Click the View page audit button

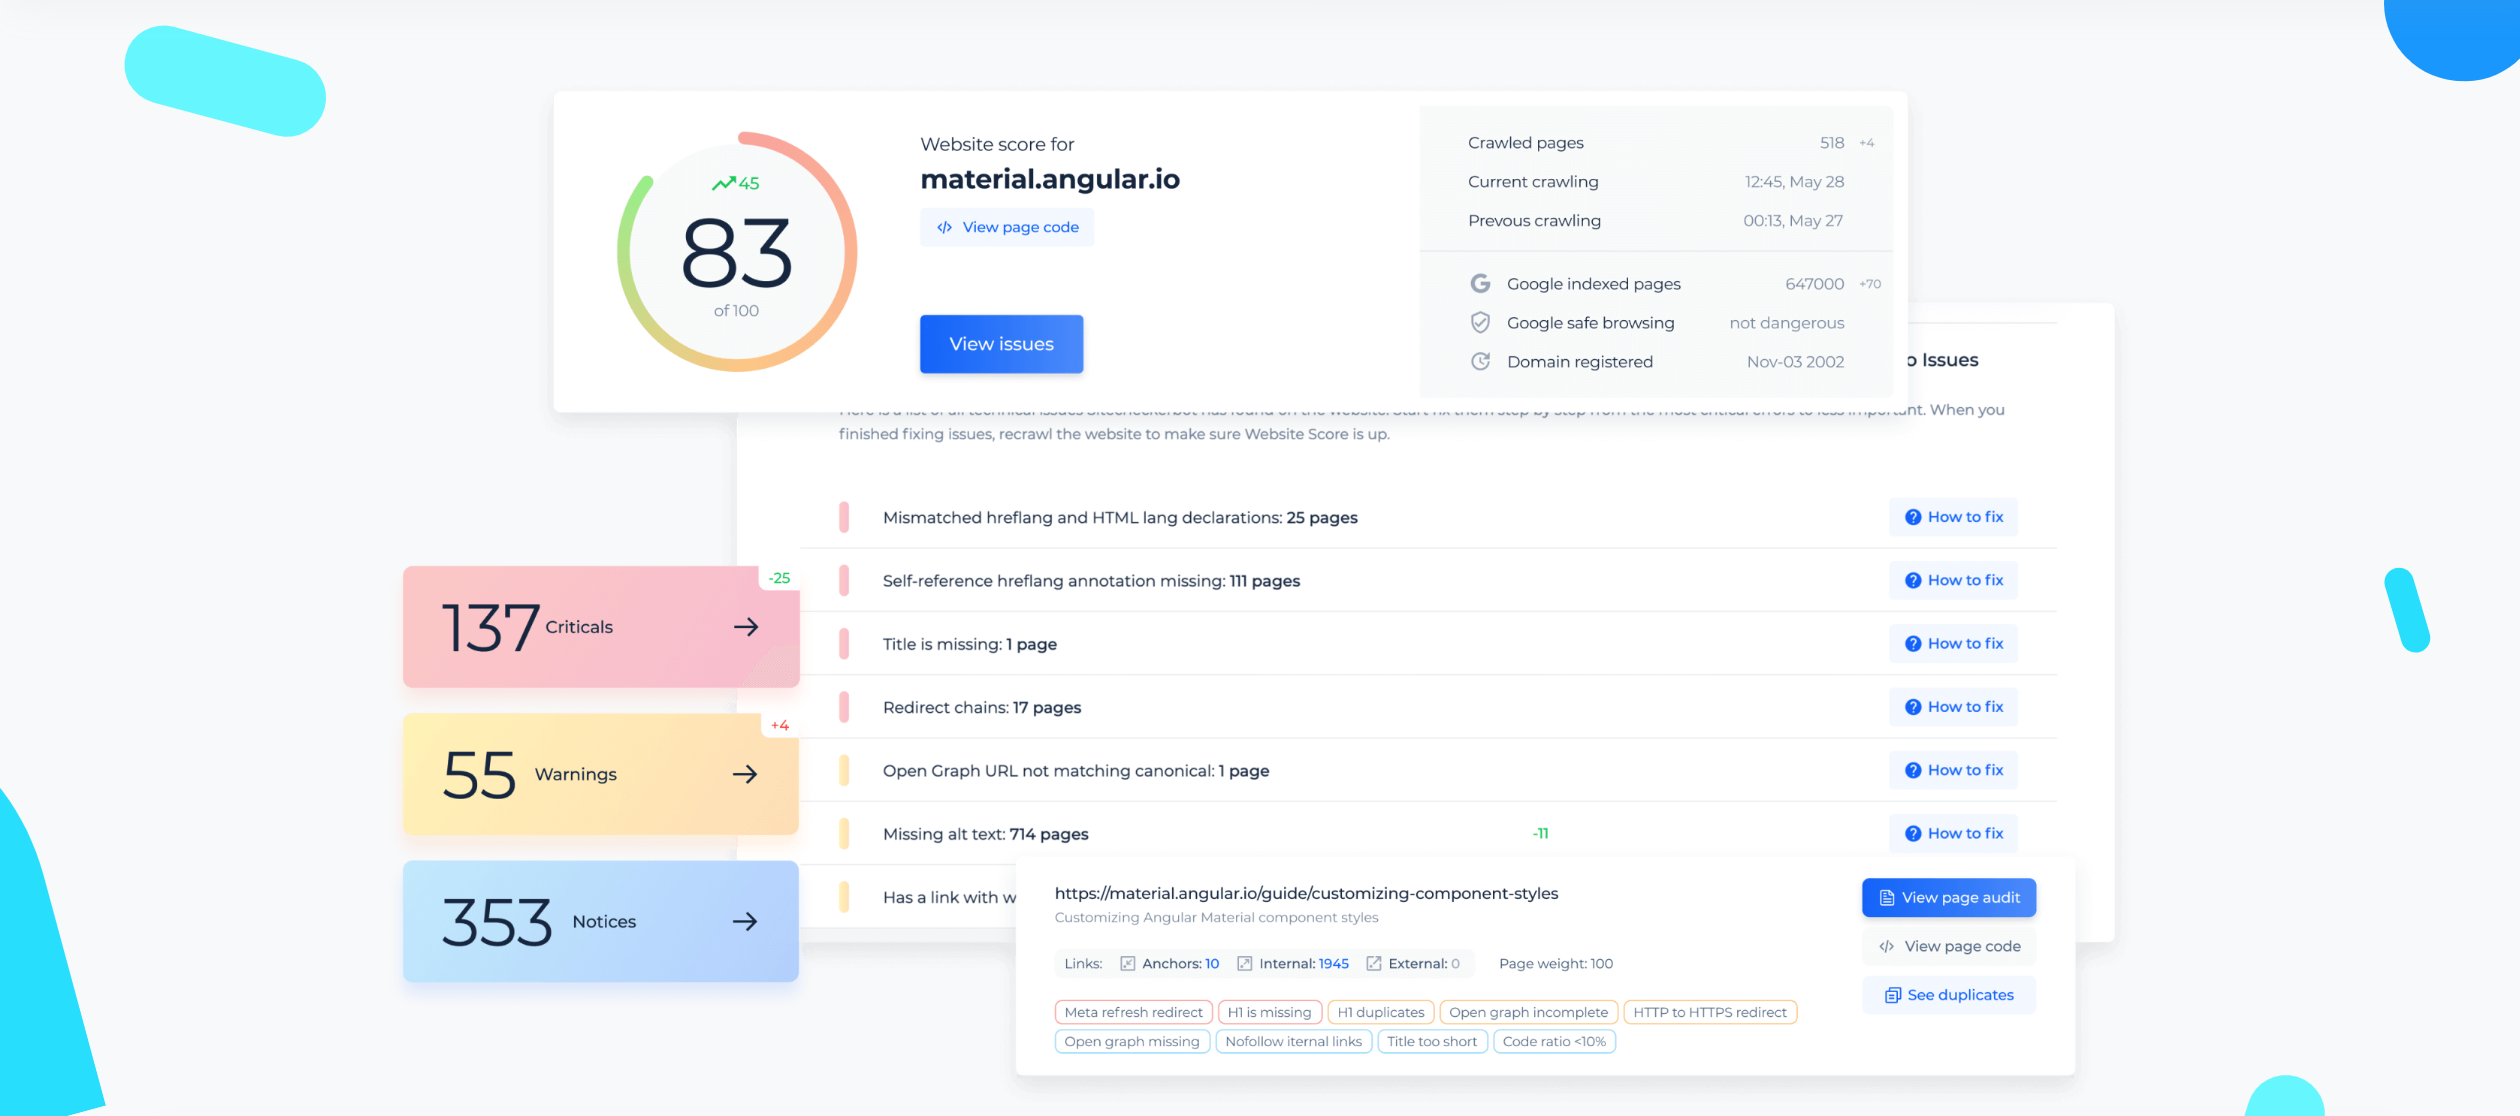pos(1949,897)
